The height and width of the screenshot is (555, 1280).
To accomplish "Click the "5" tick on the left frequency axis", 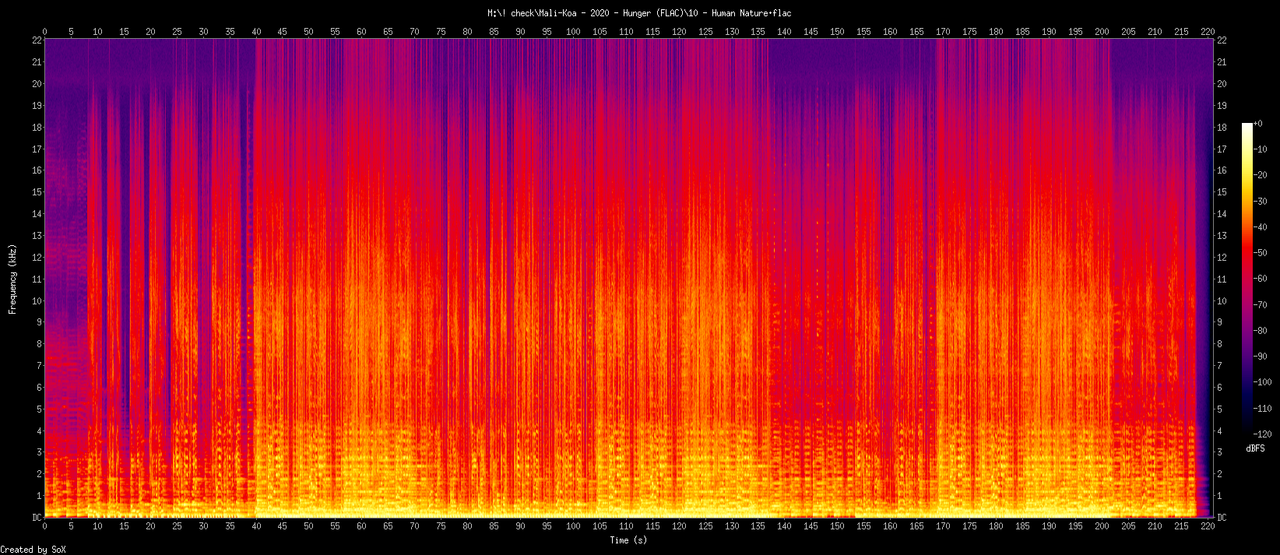I will pyautogui.click(x=38, y=409).
